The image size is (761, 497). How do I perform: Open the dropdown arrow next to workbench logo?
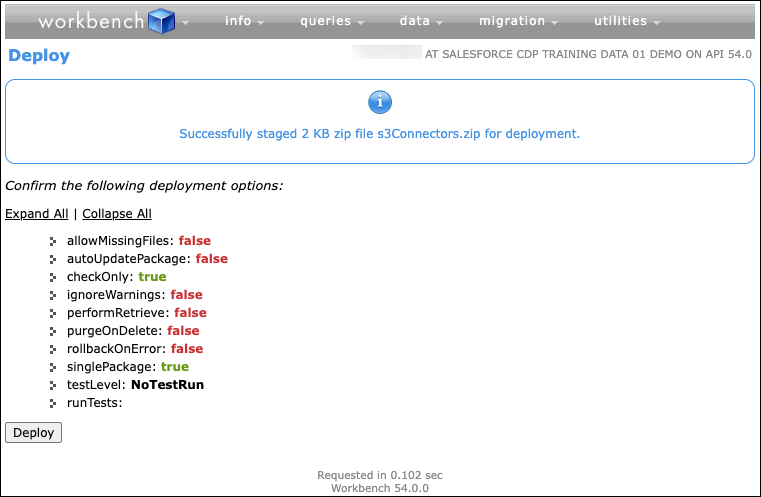pos(185,22)
